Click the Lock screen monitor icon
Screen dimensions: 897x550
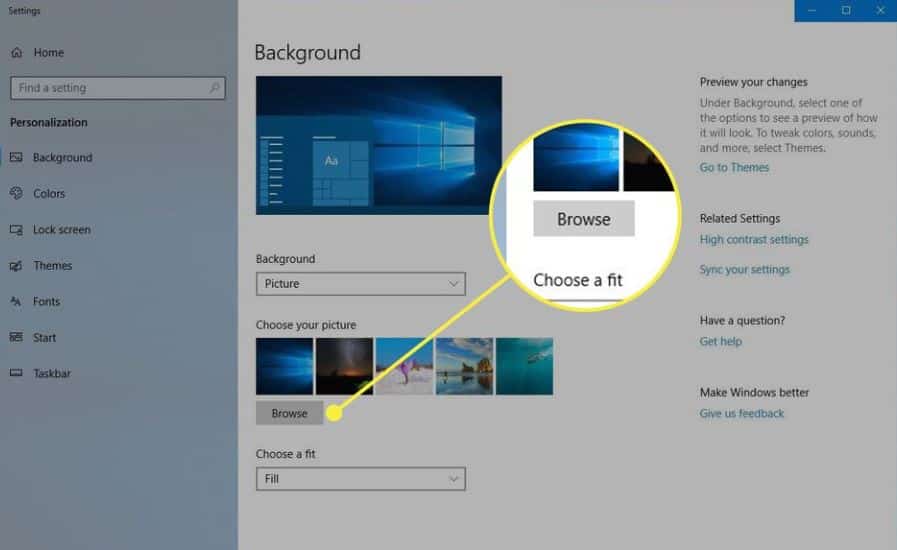[x=16, y=230]
